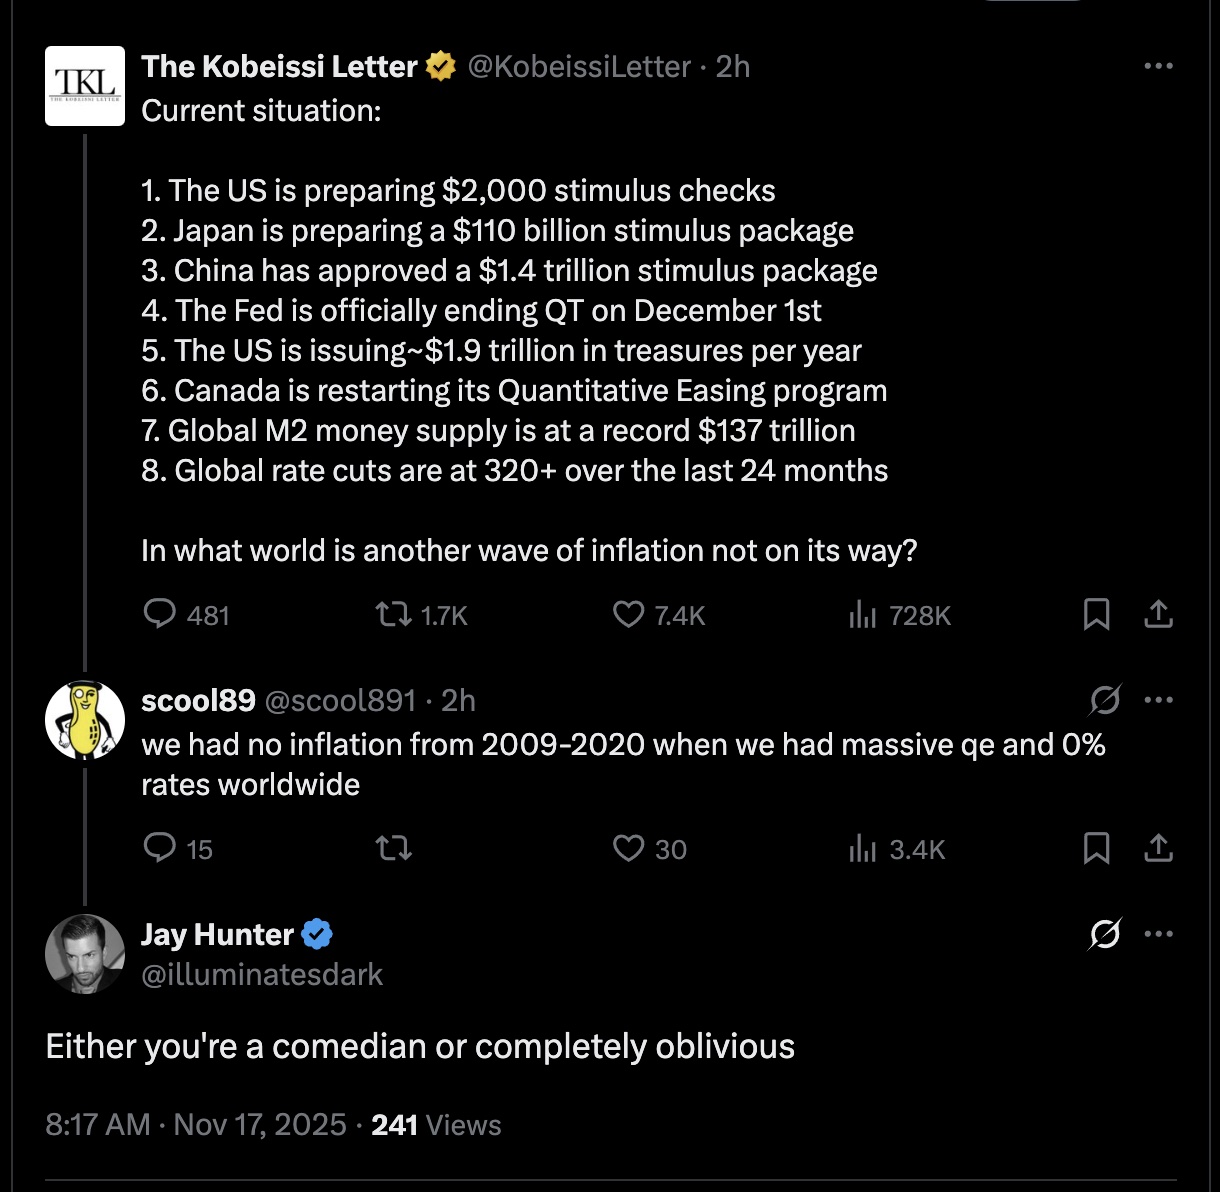Viewport: 1220px width, 1192px height.
Task: Like scool89's reply
Action: (628, 849)
